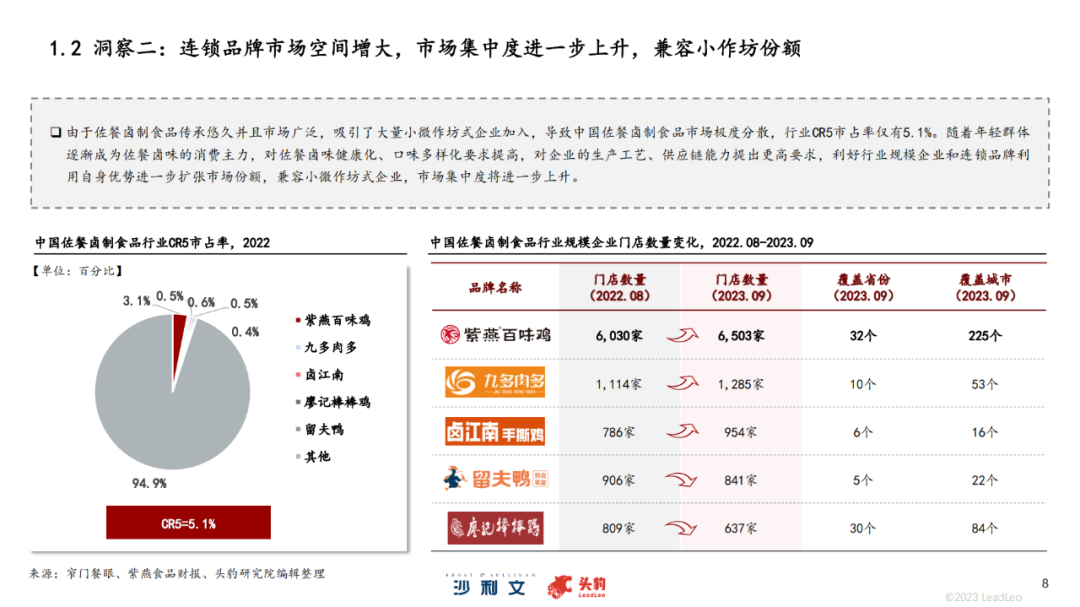Image resolution: width=1080 pixels, height=607 pixels.
Task: Click the upward trend arrow in 紫燕百味鸡 row
Action: pos(683,336)
